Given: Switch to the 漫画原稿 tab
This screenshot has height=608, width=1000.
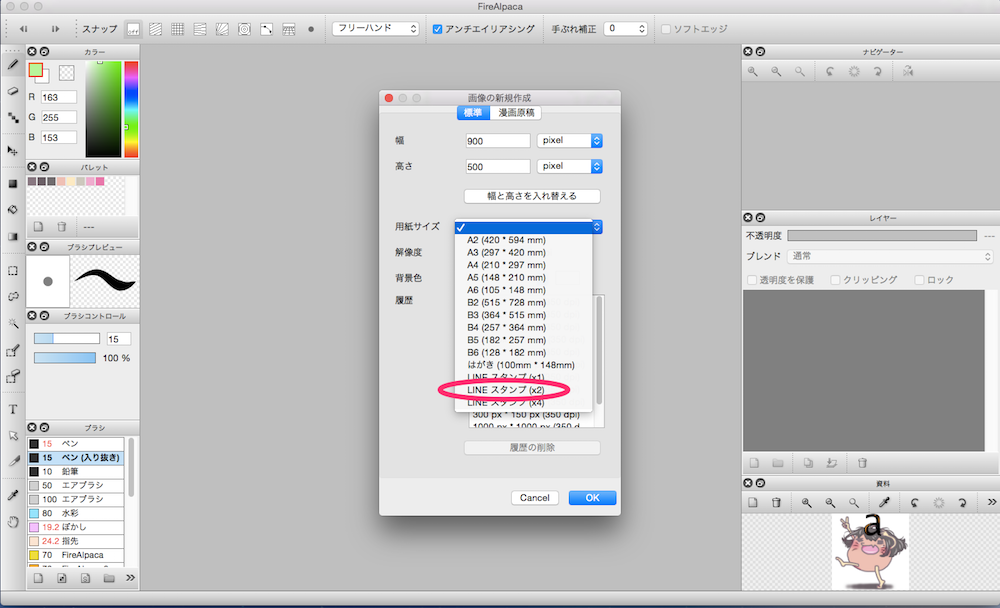Looking at the screenshot, I should [x=516, y=113].
